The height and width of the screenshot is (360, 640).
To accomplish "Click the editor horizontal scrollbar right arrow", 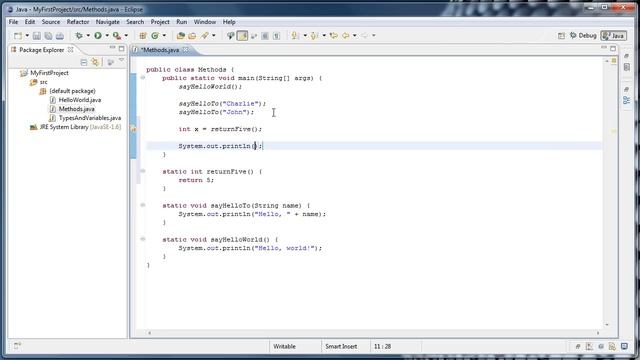I will tap(598, 333).
